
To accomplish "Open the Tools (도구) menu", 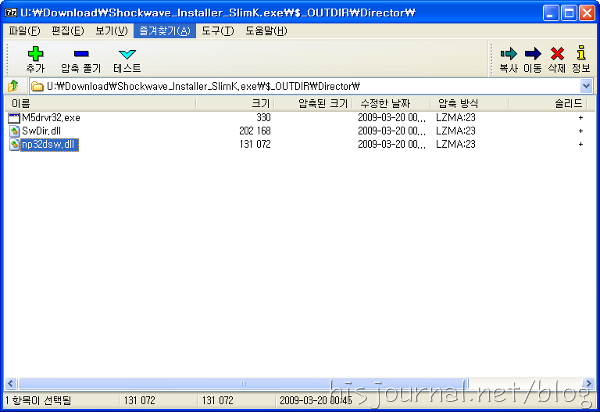I will 217,31.
